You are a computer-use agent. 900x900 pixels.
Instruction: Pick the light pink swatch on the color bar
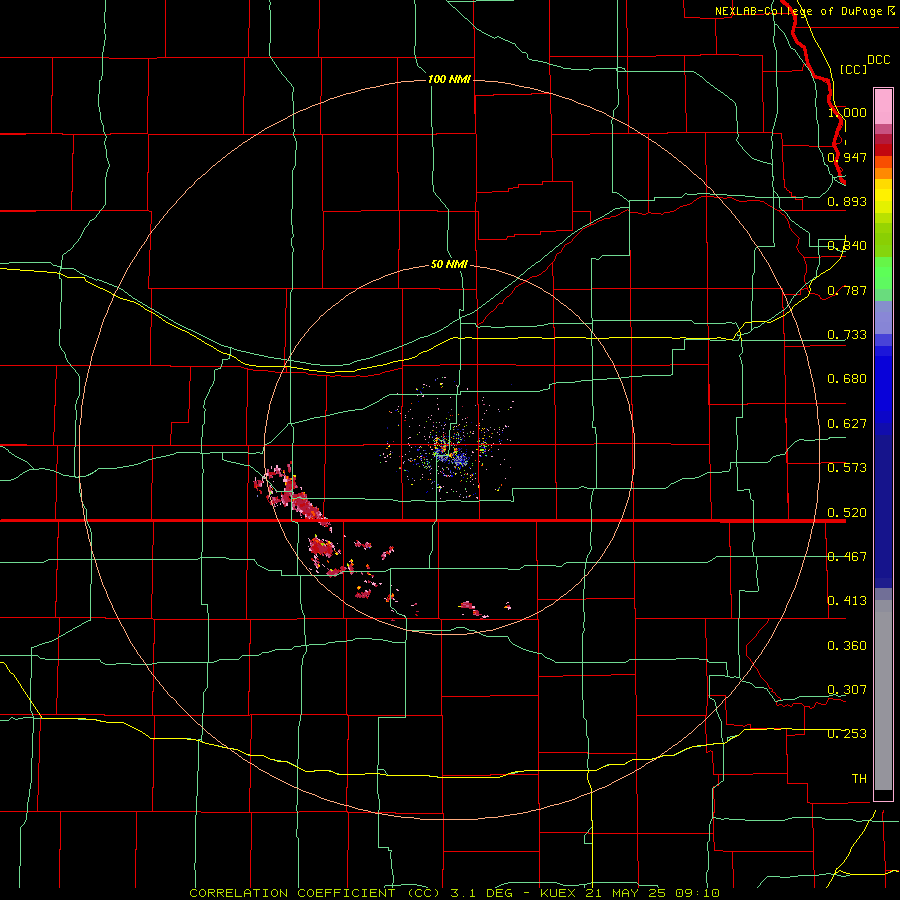click(883, 107)
